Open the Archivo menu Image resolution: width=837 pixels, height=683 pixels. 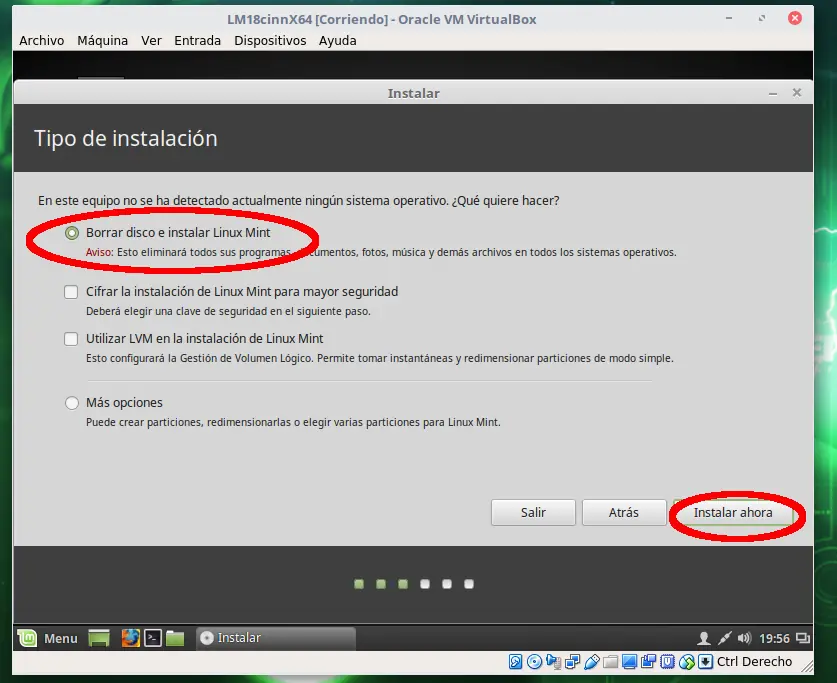42,41
